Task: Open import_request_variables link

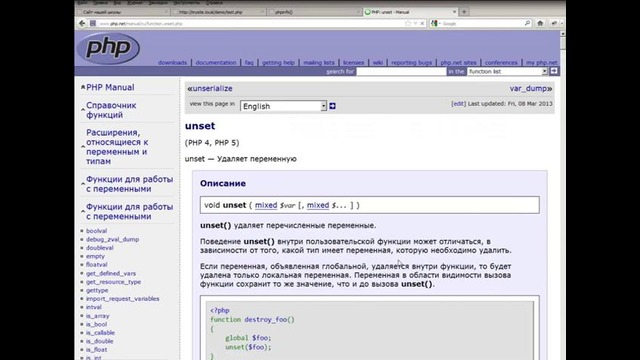Action: pos(122,299)
